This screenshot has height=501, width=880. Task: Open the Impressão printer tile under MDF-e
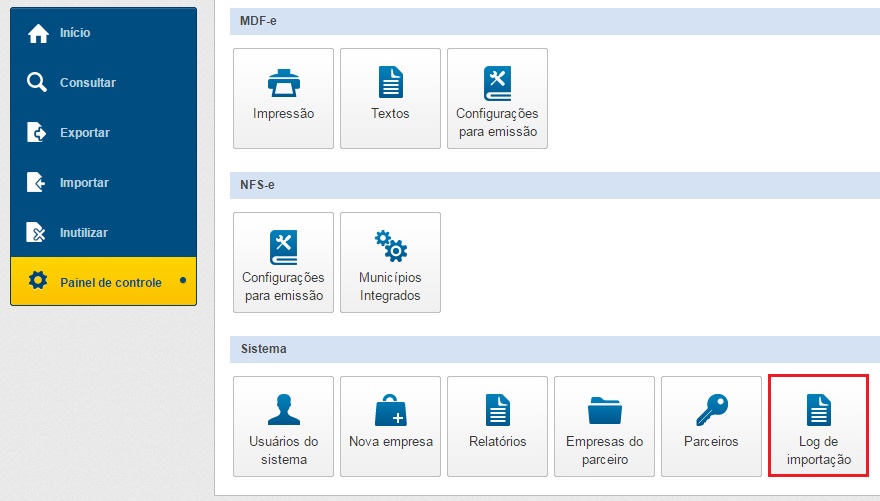pyautogui.click(x=283, y=98)
